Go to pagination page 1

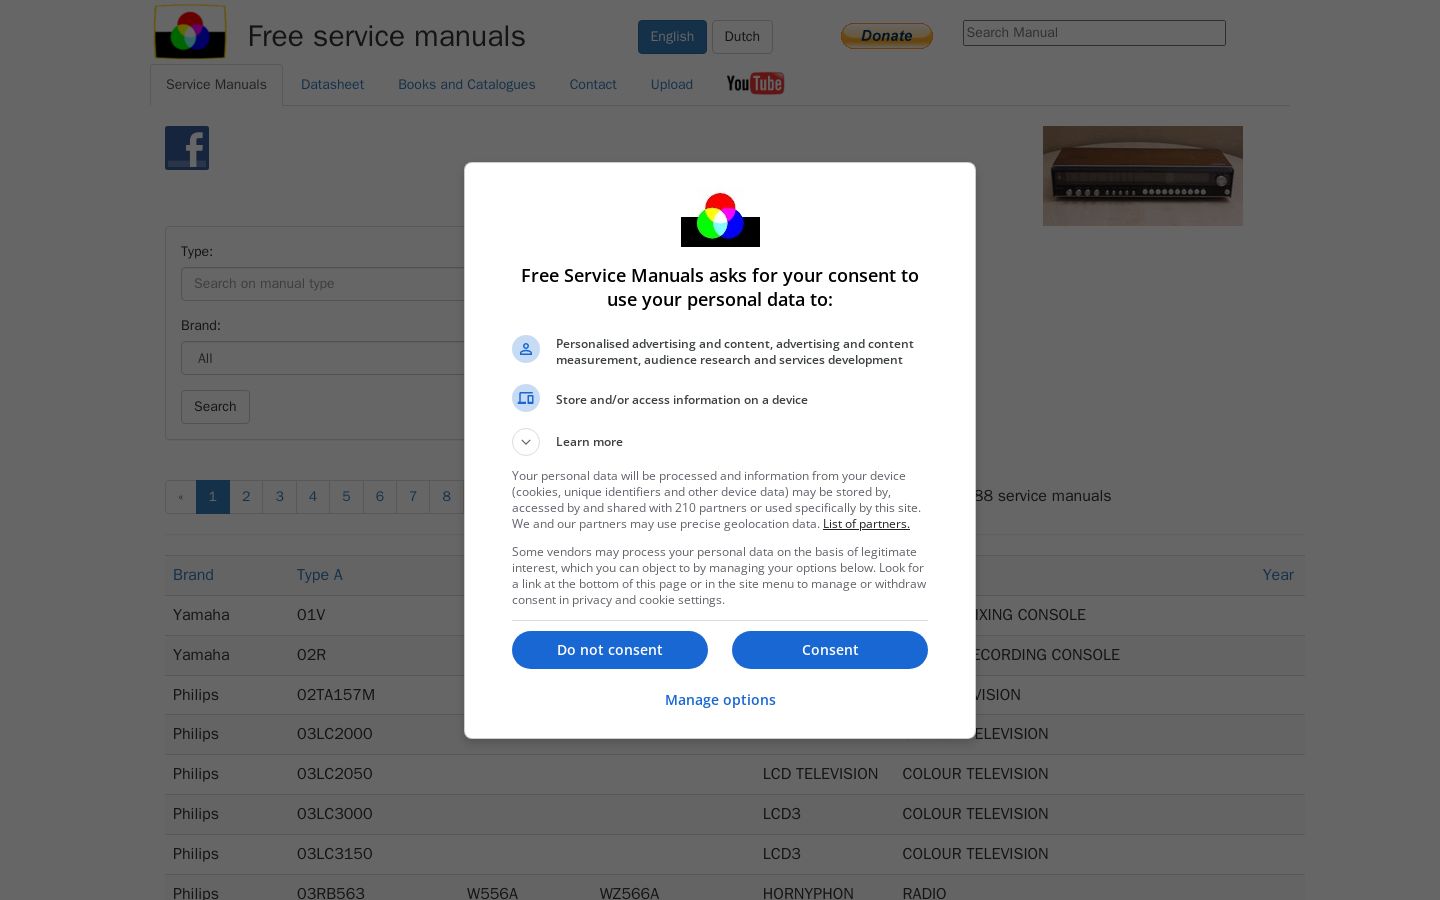point(213,497)
